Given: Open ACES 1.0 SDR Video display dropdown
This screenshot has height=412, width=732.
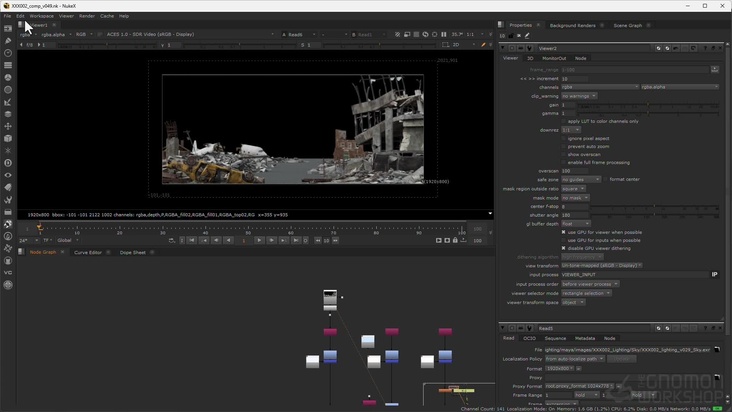Looking at the screenshot, I should [190, 35].
